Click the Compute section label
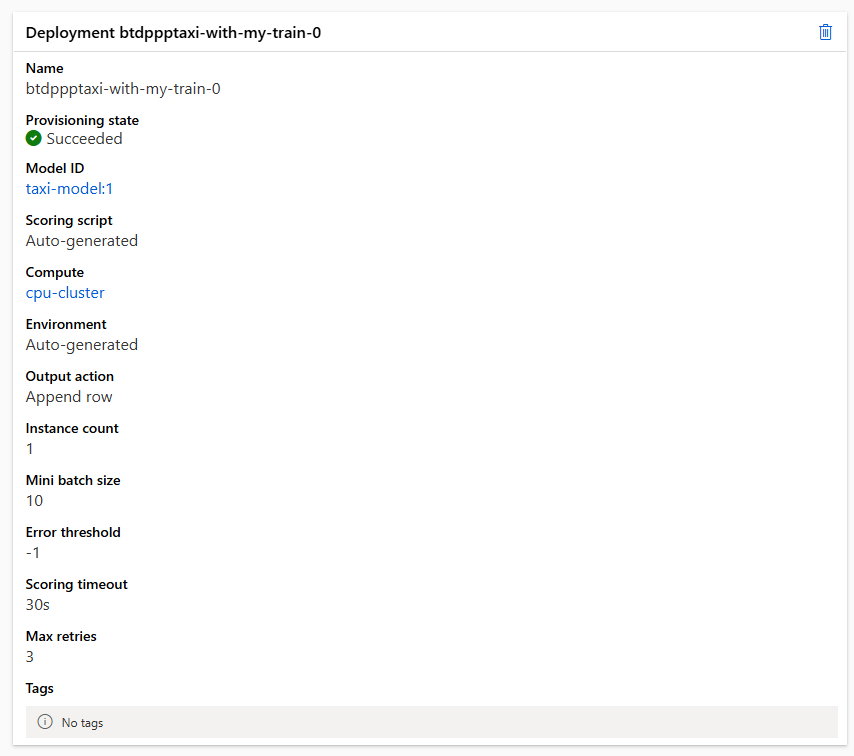The width and height of the screenshot is (854, 756). point(54,272)
